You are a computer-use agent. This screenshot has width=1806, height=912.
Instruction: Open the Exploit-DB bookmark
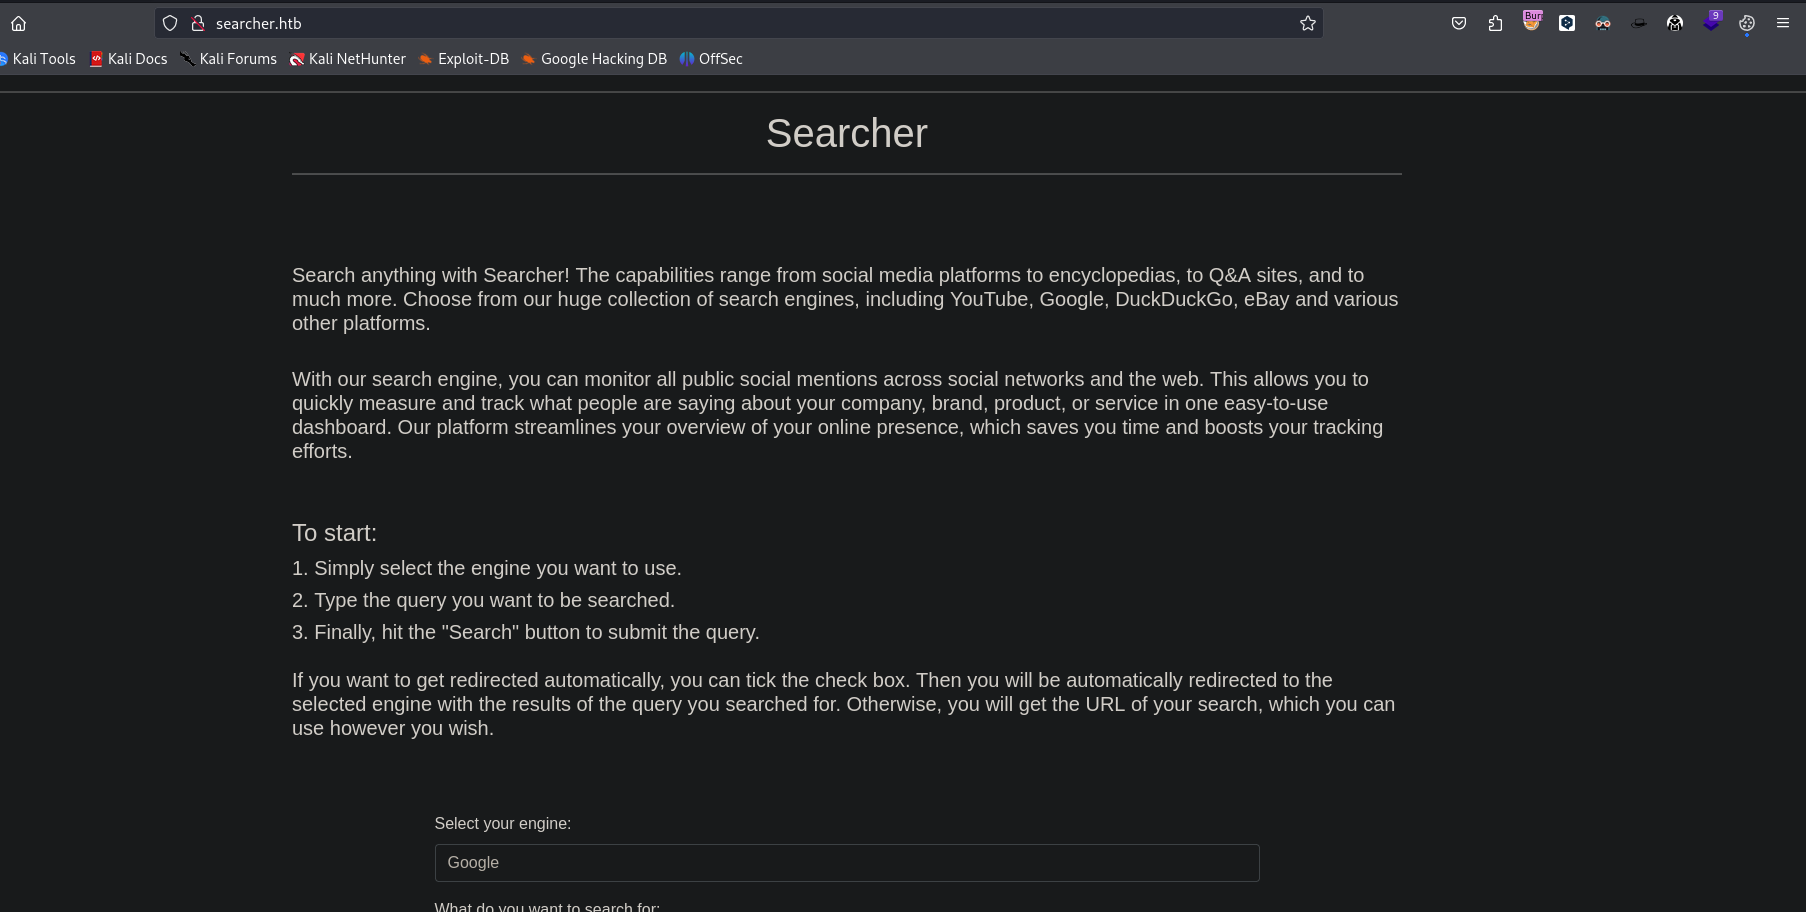464,59
